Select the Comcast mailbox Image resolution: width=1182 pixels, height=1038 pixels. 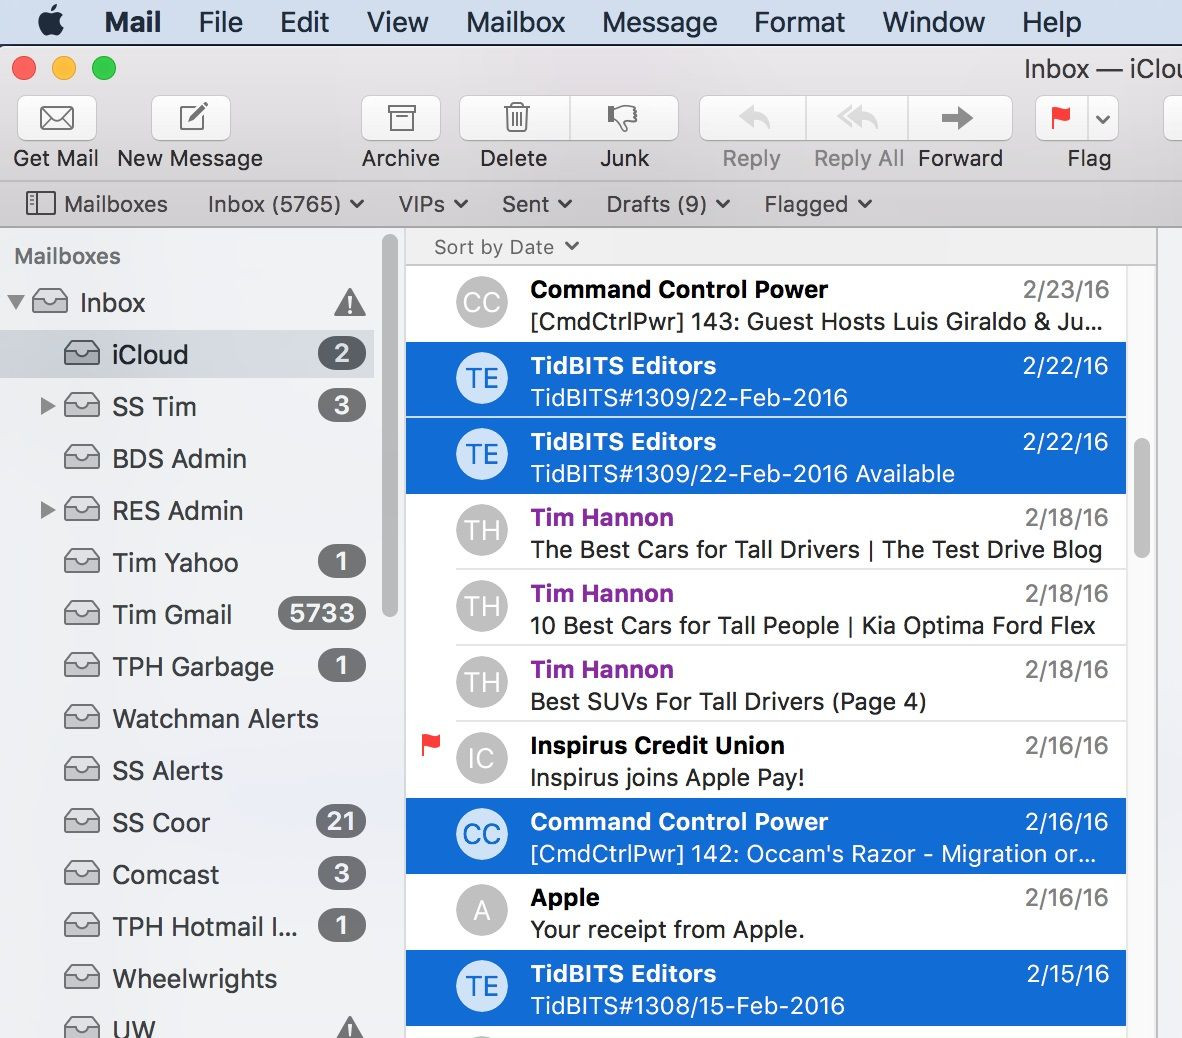(187, 874)
